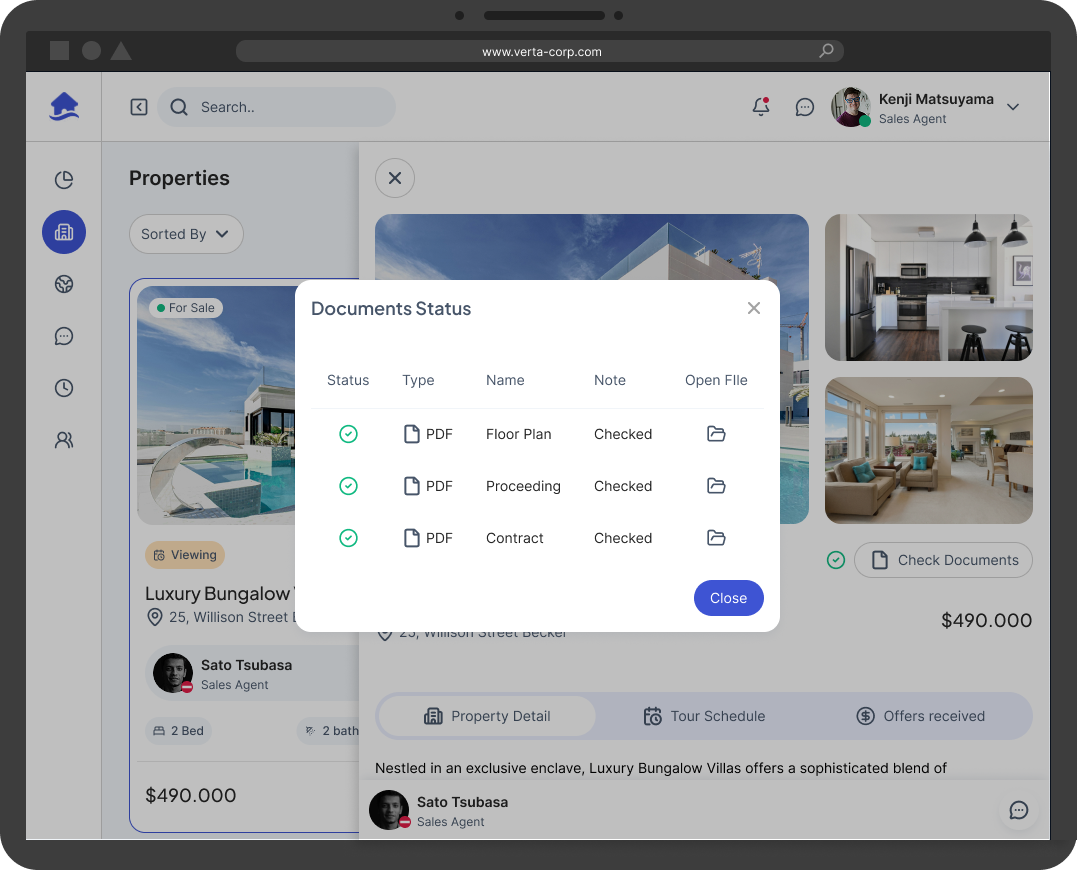Click Floor Plan name text
Screen dimensions: 1080x870
(x=519, y=434)
